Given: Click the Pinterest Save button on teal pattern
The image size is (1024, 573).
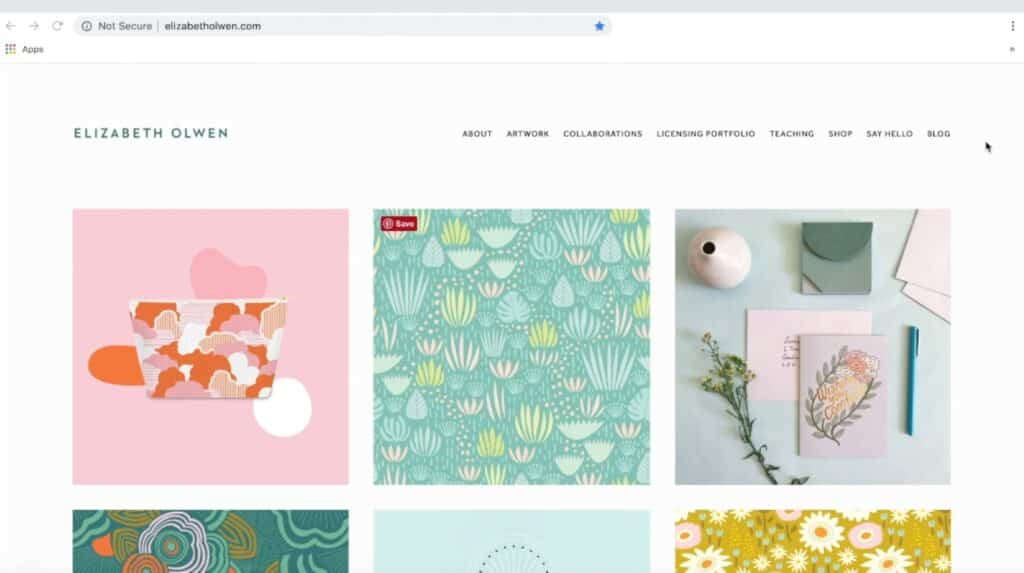Looking at the screenshot, I should 399,224.
